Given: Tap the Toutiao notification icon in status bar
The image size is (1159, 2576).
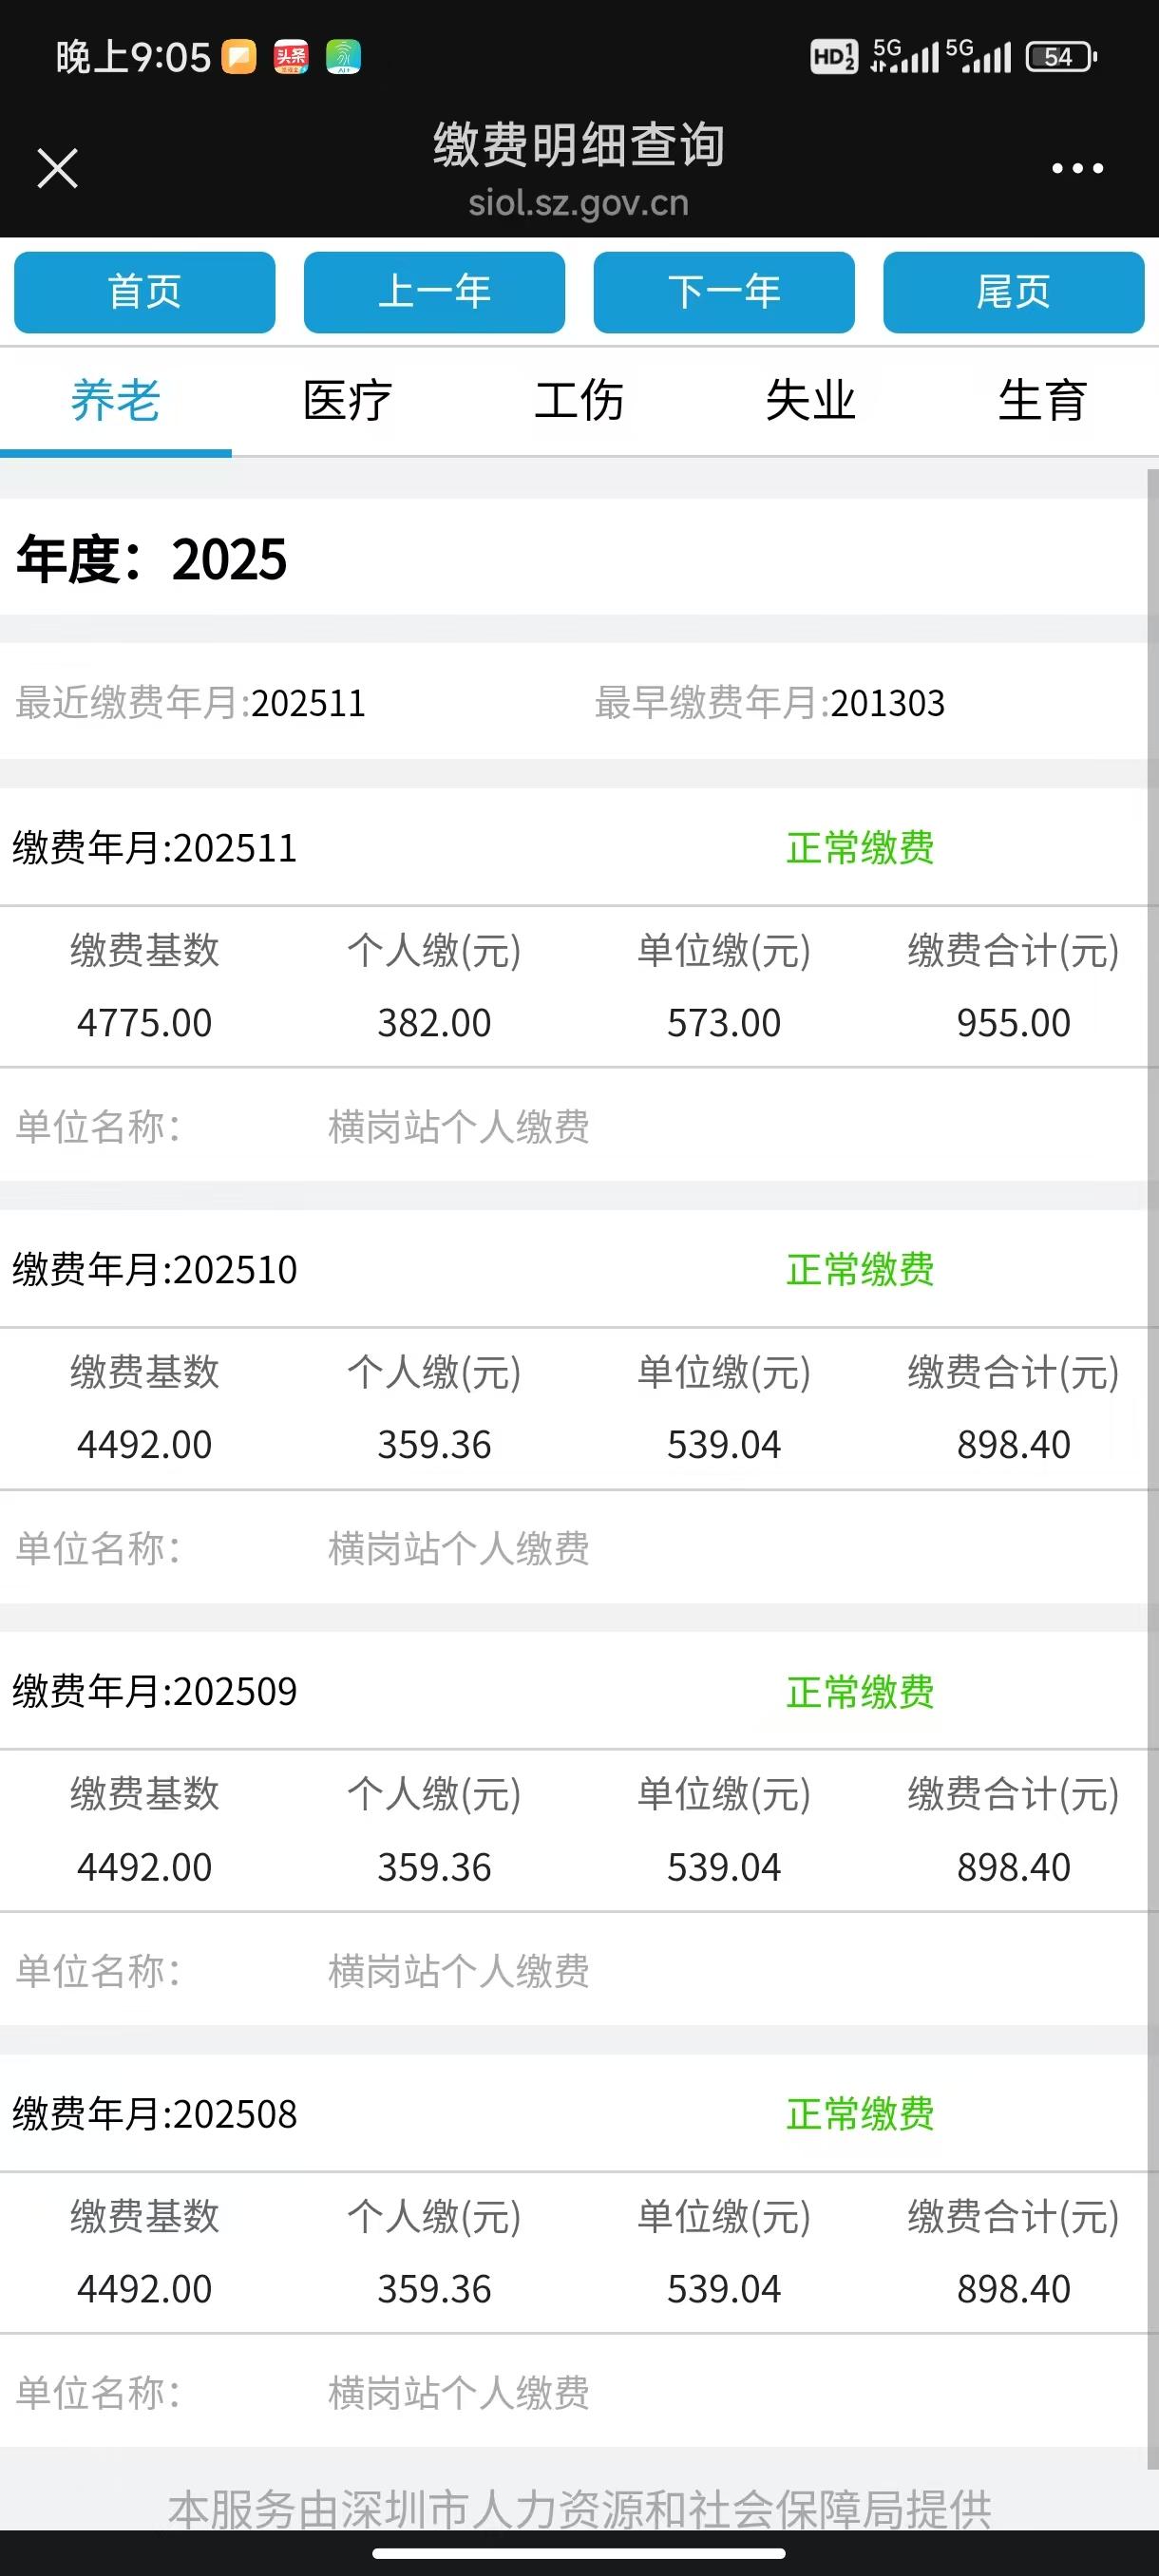Looking at the screenshot, I should coord(291,57).
